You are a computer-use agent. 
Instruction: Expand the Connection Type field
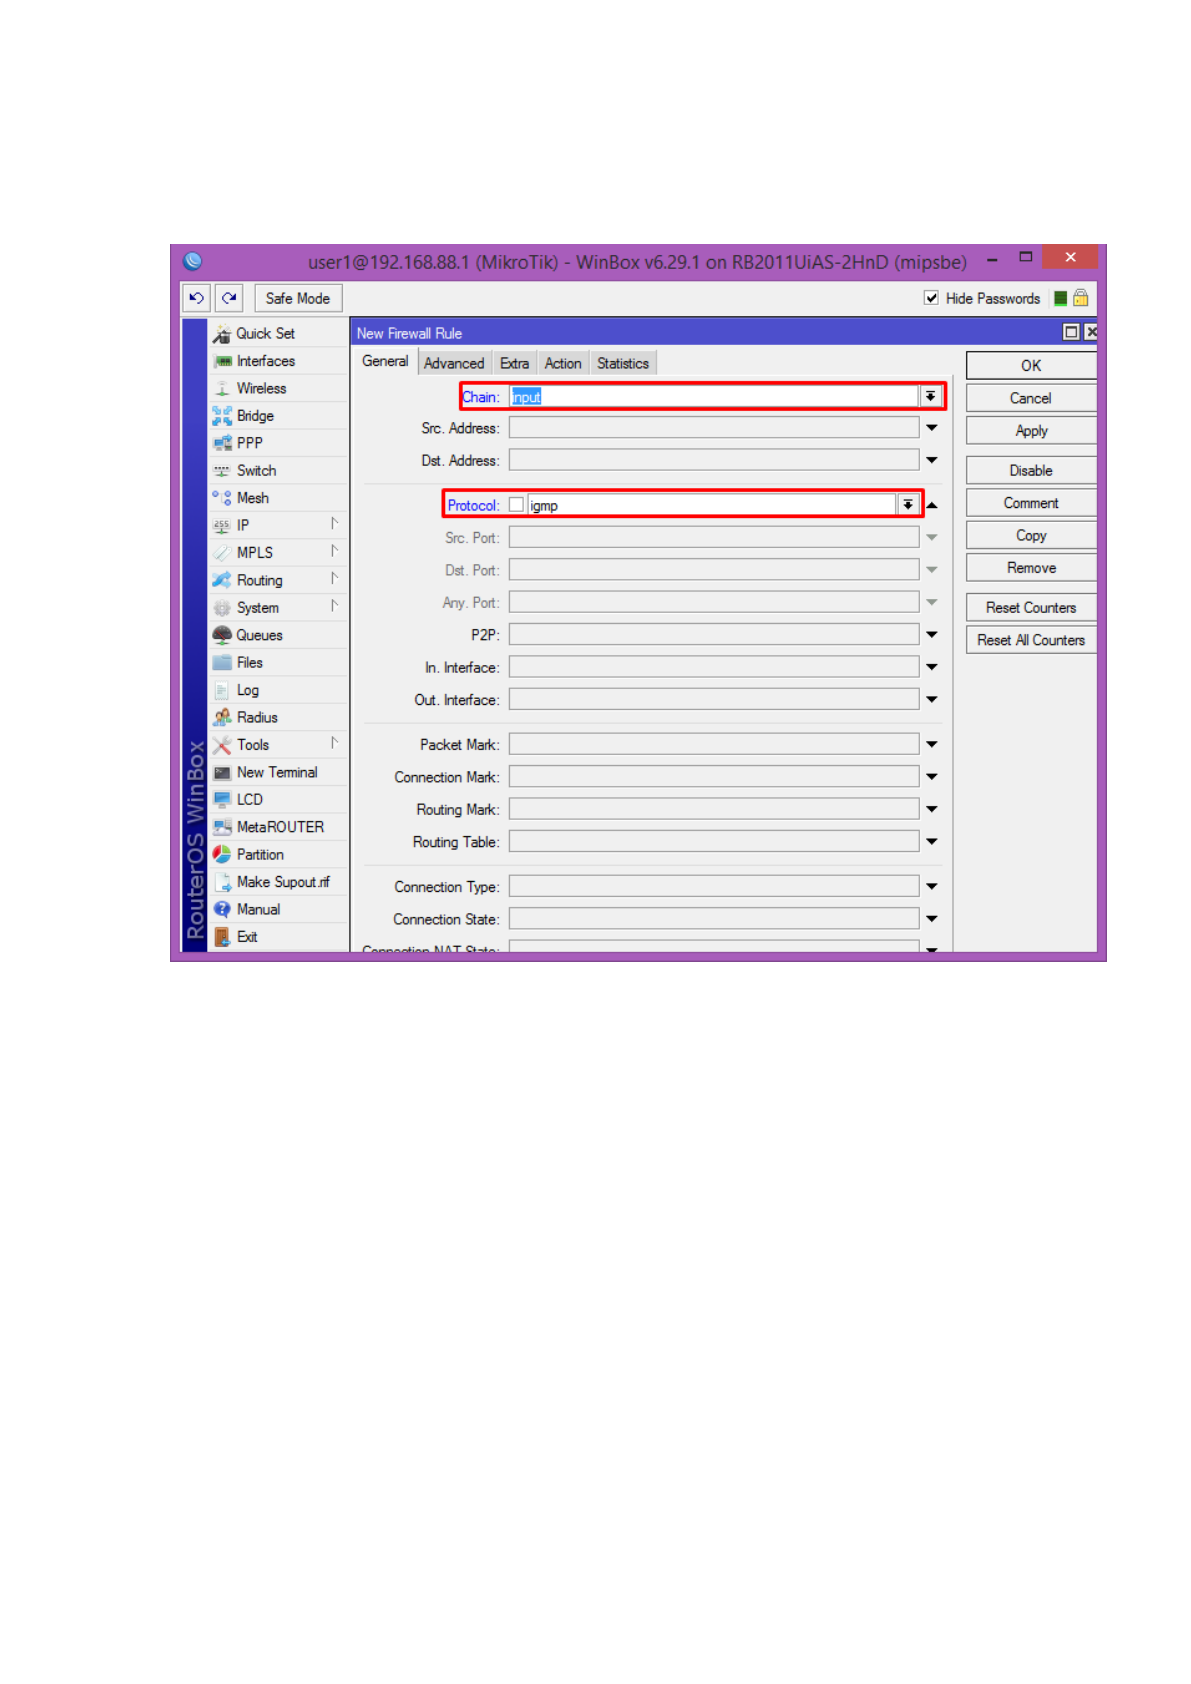pyautogui.click(x=932, y=886)
